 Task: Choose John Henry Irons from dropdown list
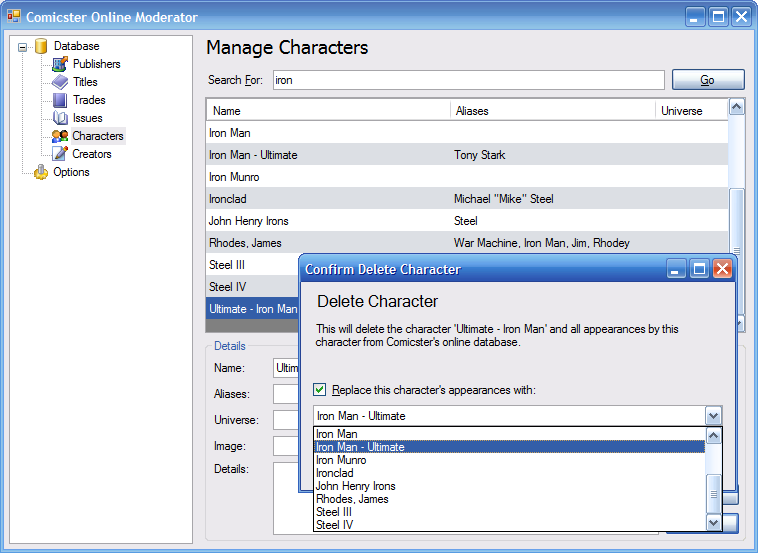pyautogui.click(x=355, y=486)
